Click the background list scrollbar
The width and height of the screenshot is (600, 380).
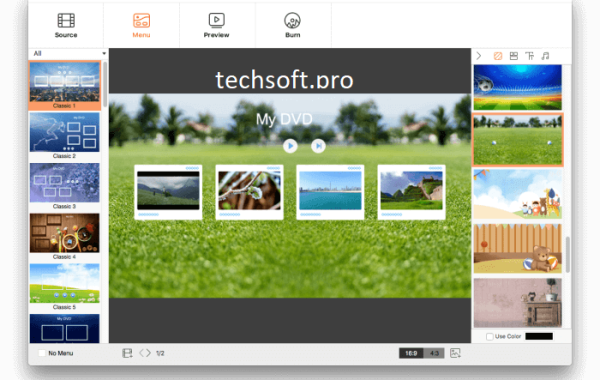(x=567, y=254)
